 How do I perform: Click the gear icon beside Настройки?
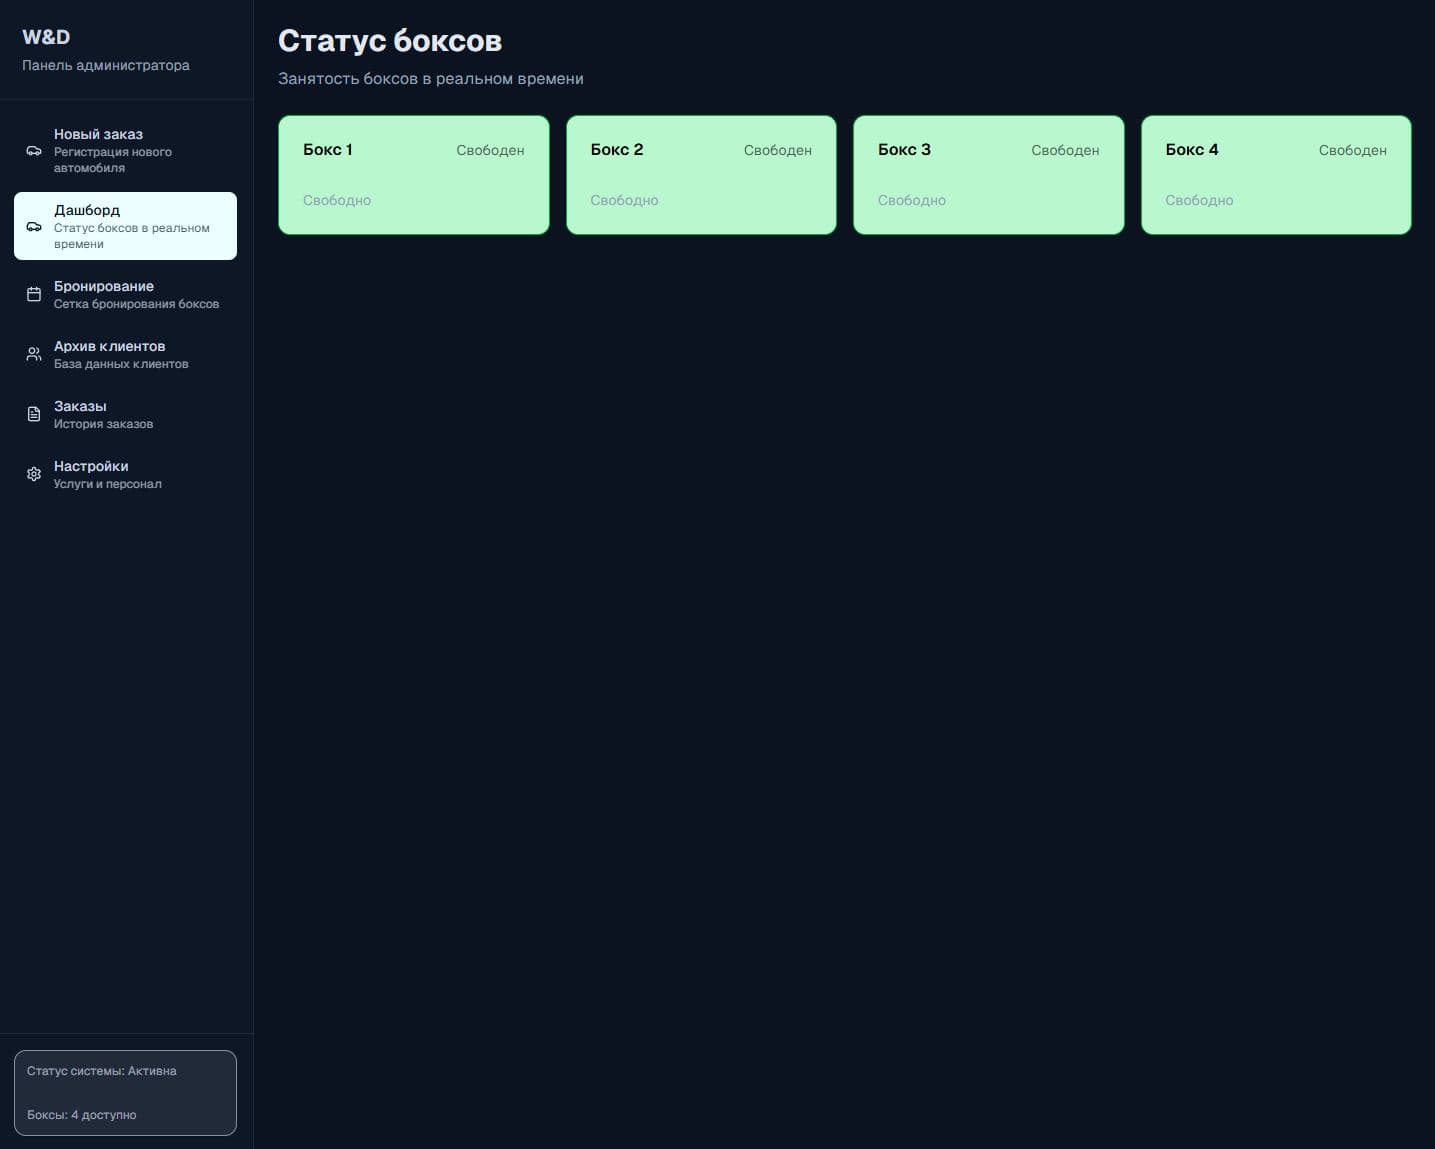(34, 475)
